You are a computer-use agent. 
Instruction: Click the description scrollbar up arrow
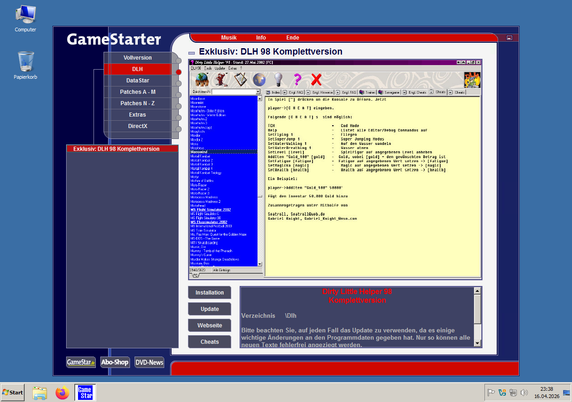click(477, 290)
